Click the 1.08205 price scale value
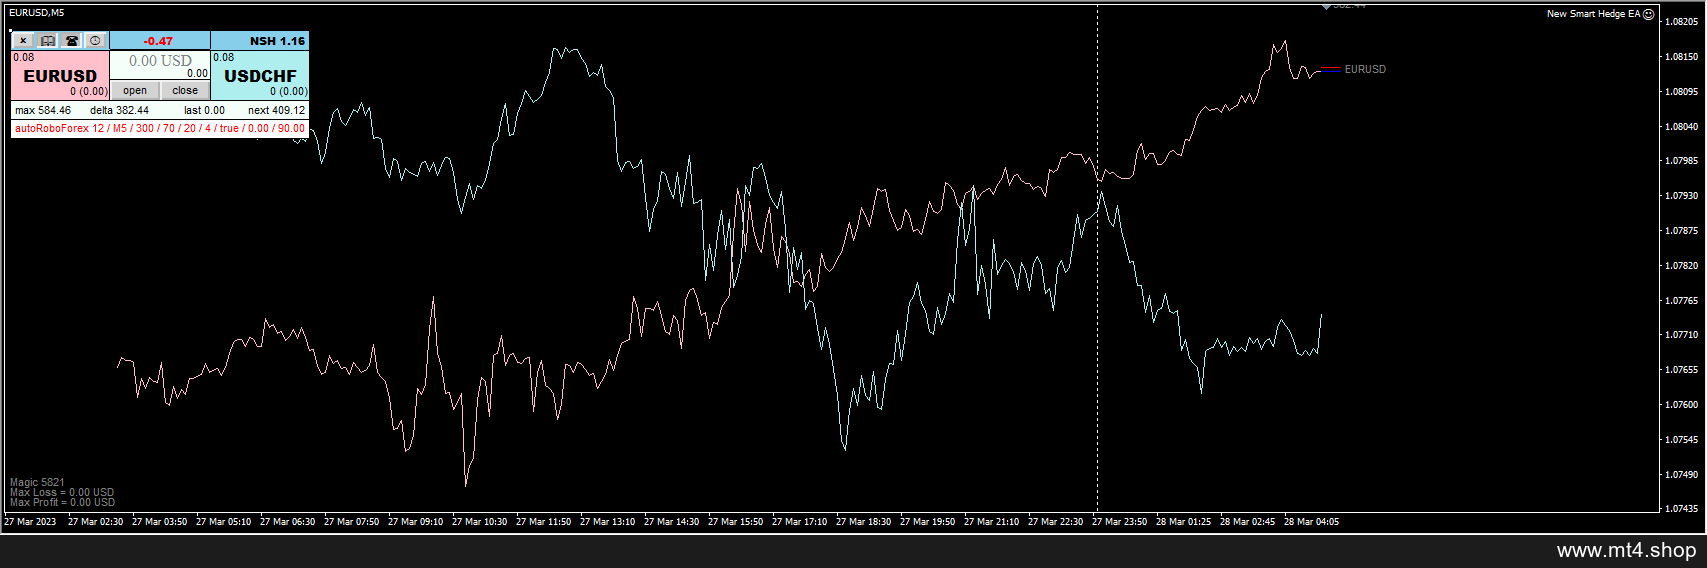The image size is (1707, 568). tap(1682, 22)
